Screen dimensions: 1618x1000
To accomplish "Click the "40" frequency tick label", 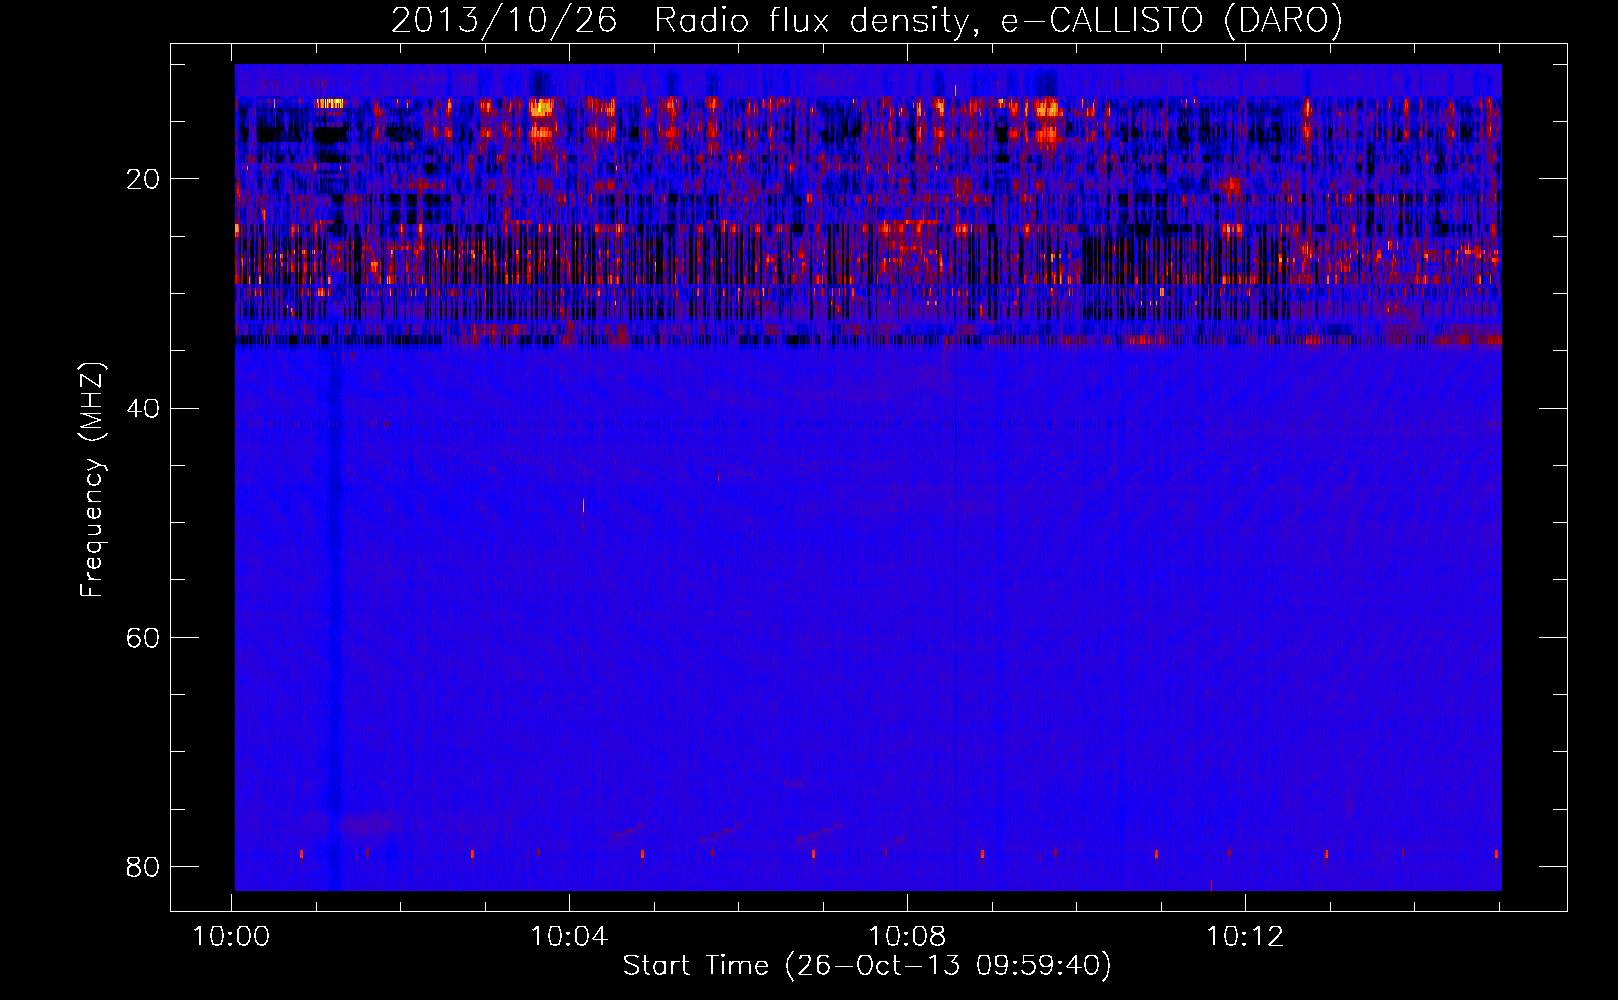I will (x=143, y=408).
